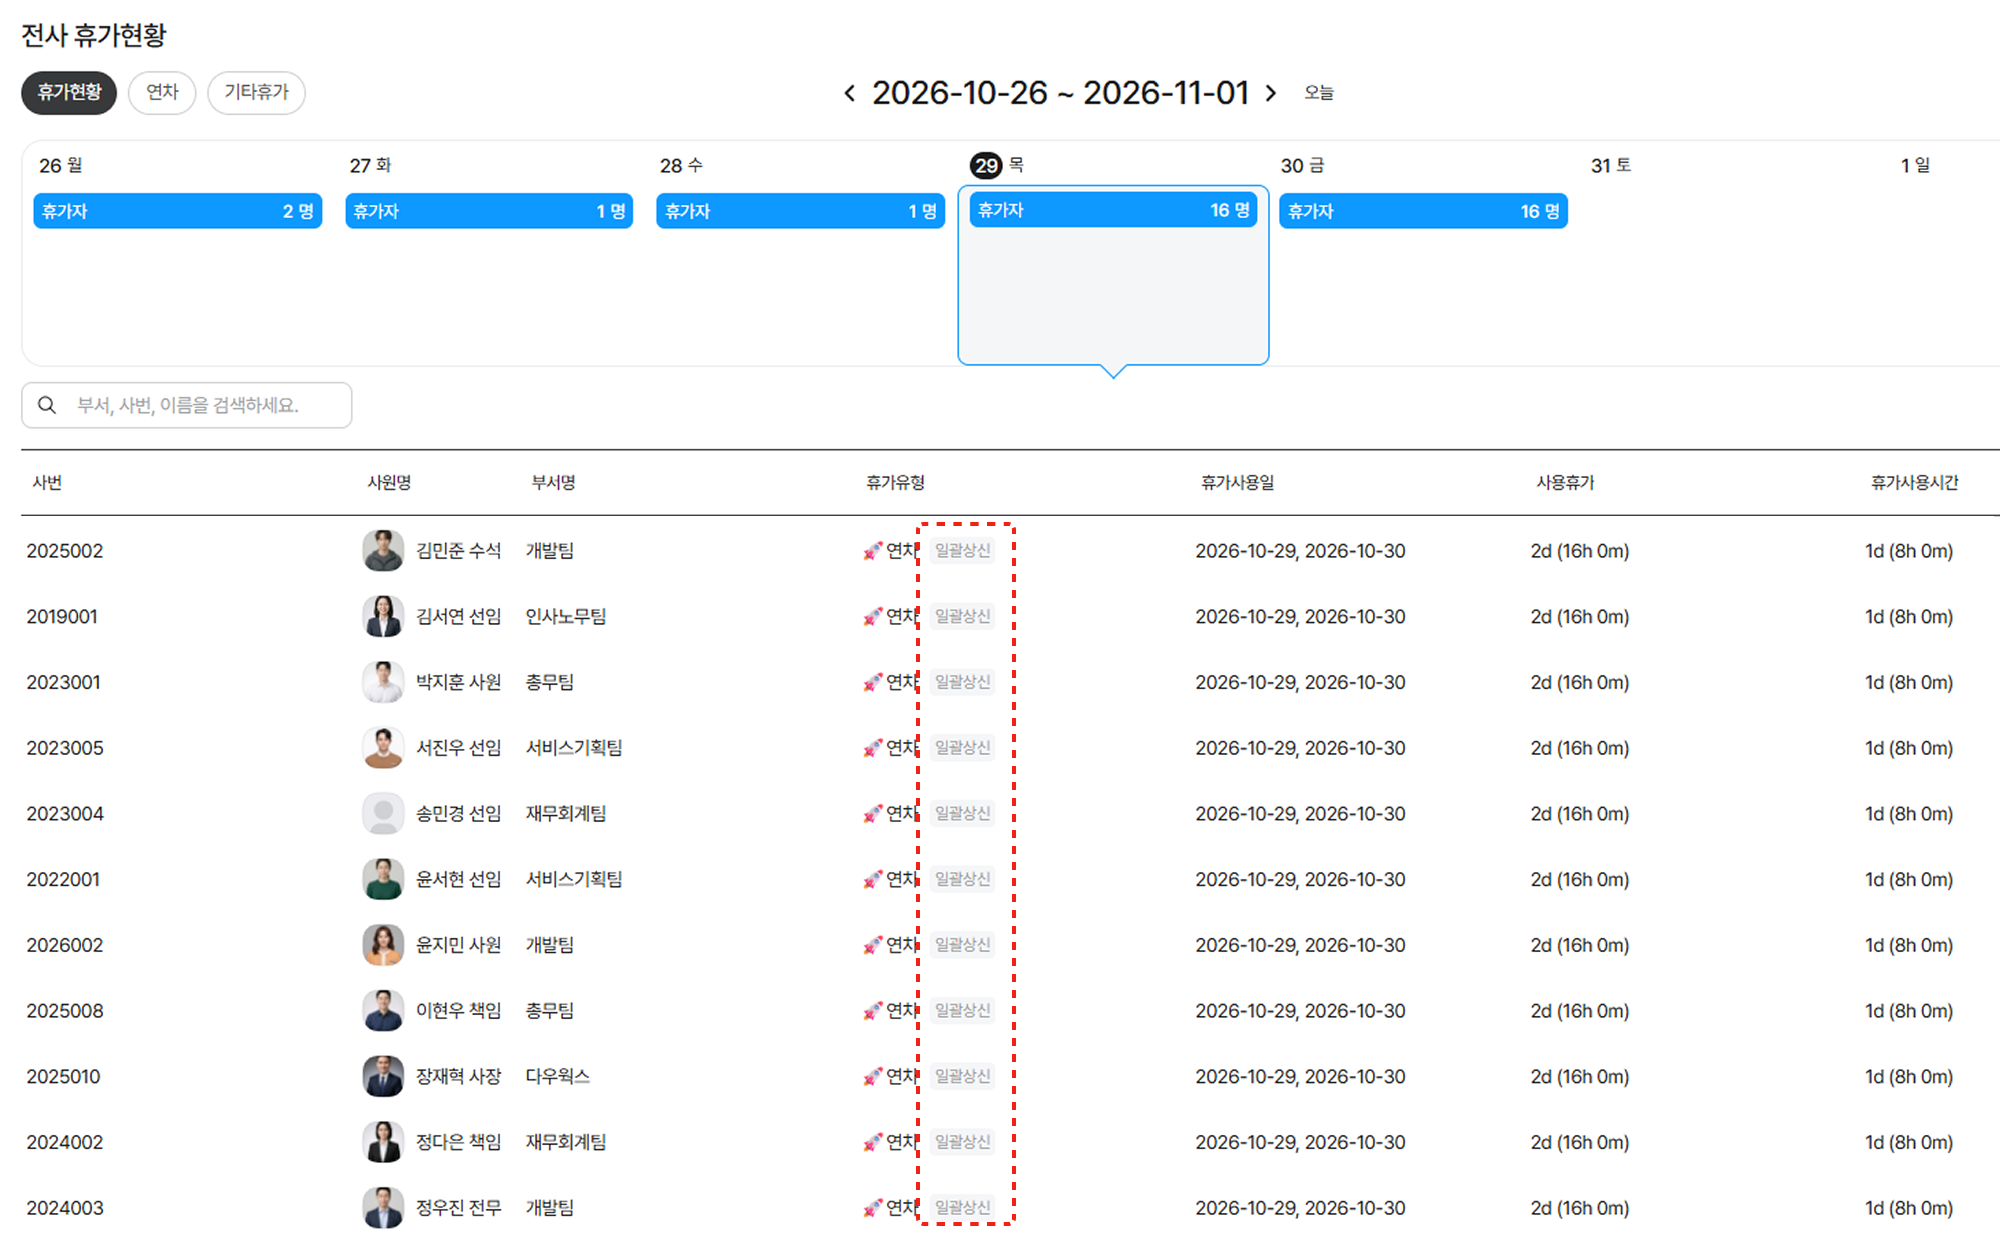This screenshot has height=1242, width=2000.
Task: Select 28 수 휴가자 1 명 bar
Action: [800, 211]
